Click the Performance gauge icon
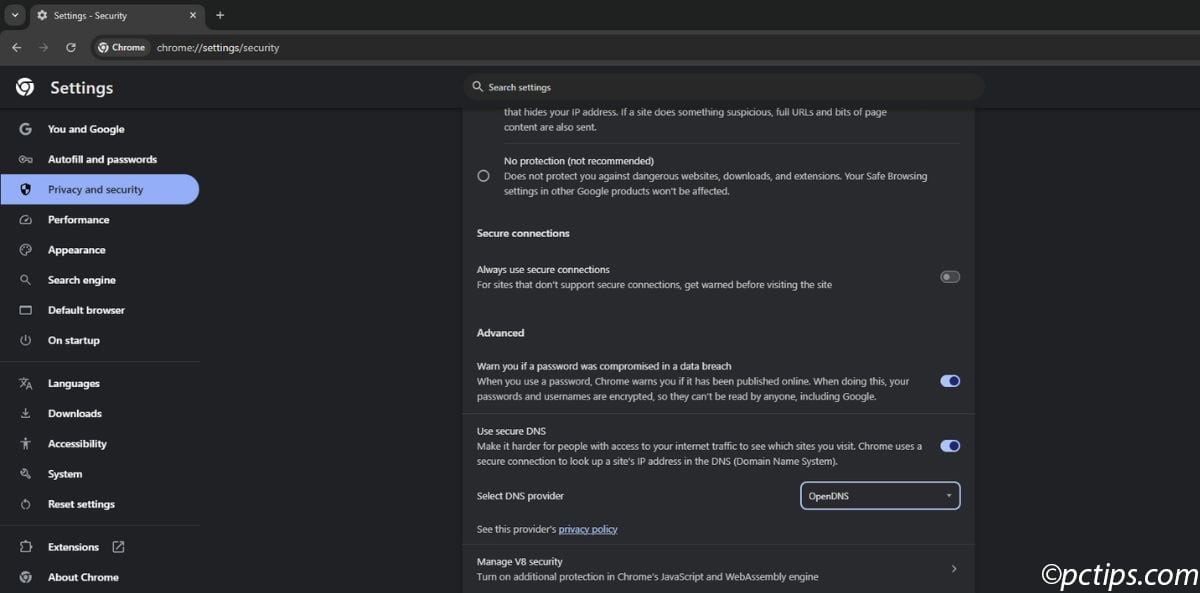Image resolution: width=1200 pixels, height=593 pixels. click(x=26, y=220)
